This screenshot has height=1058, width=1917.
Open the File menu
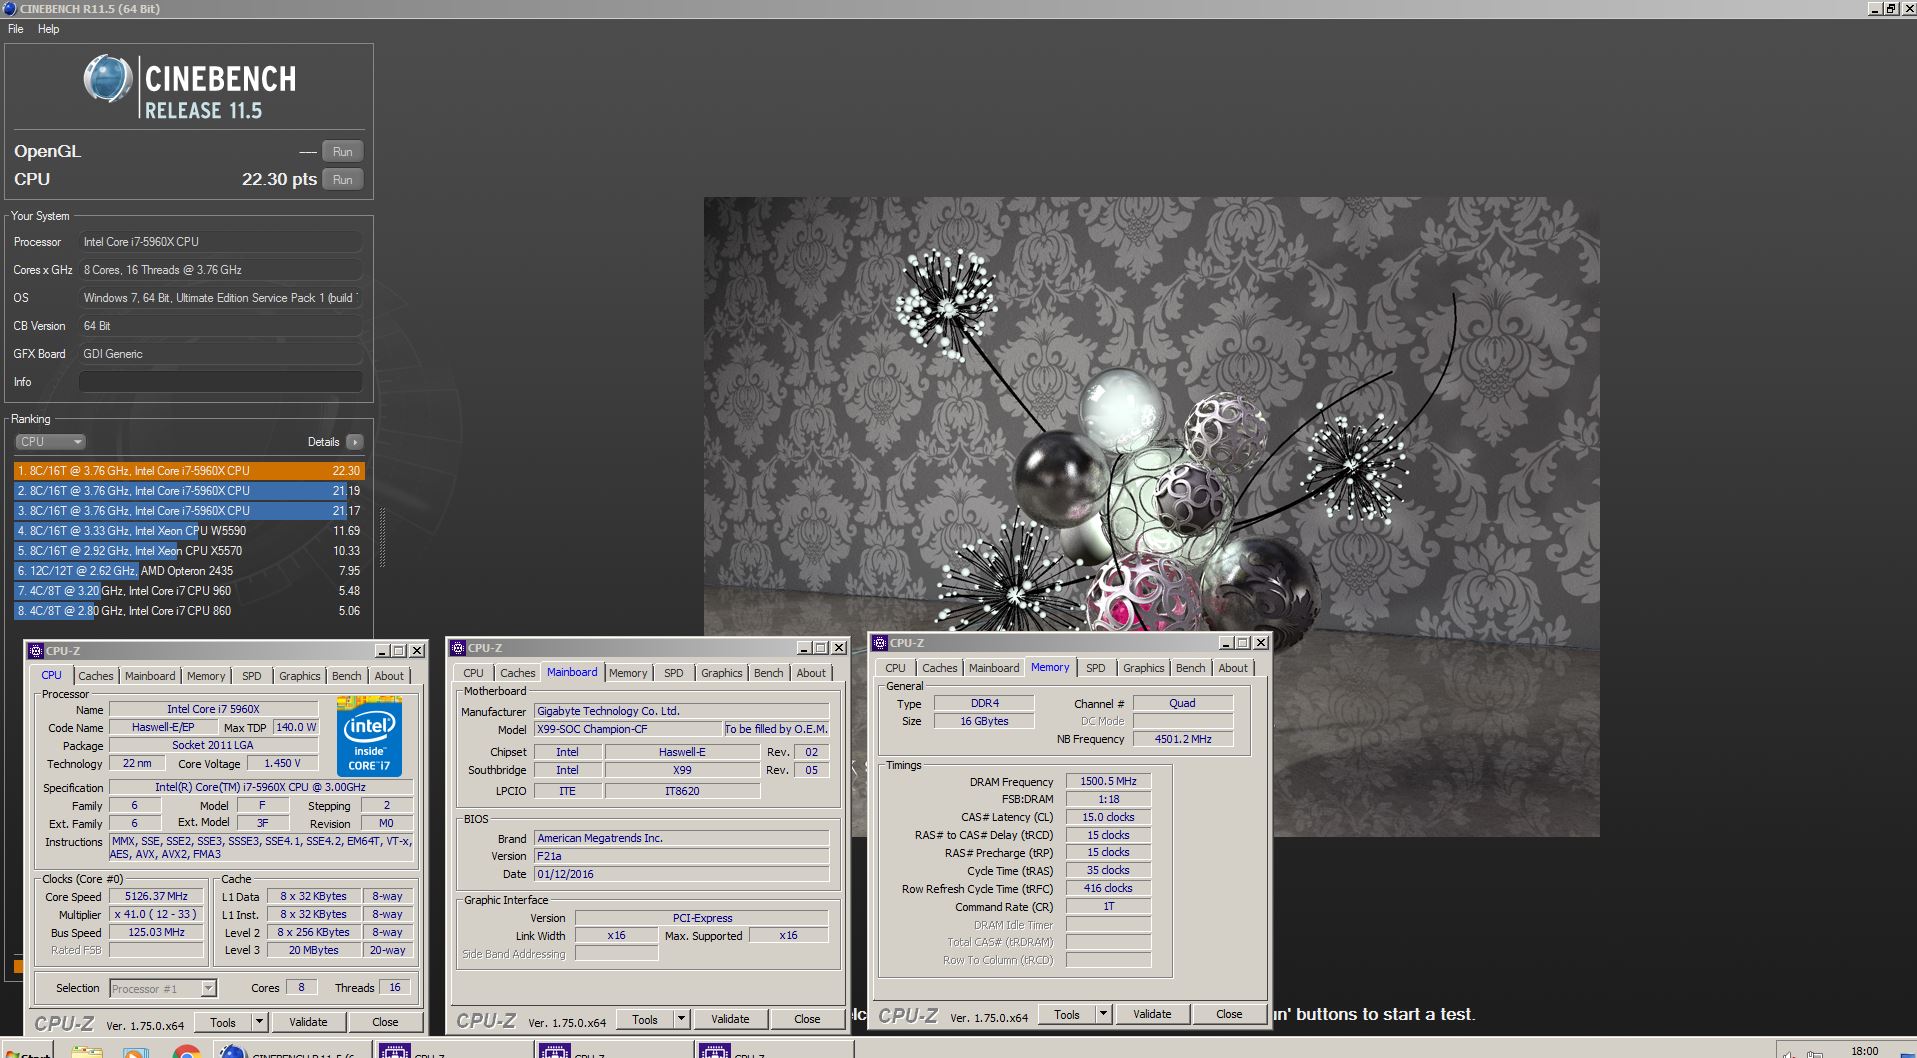tap(15, 29)
